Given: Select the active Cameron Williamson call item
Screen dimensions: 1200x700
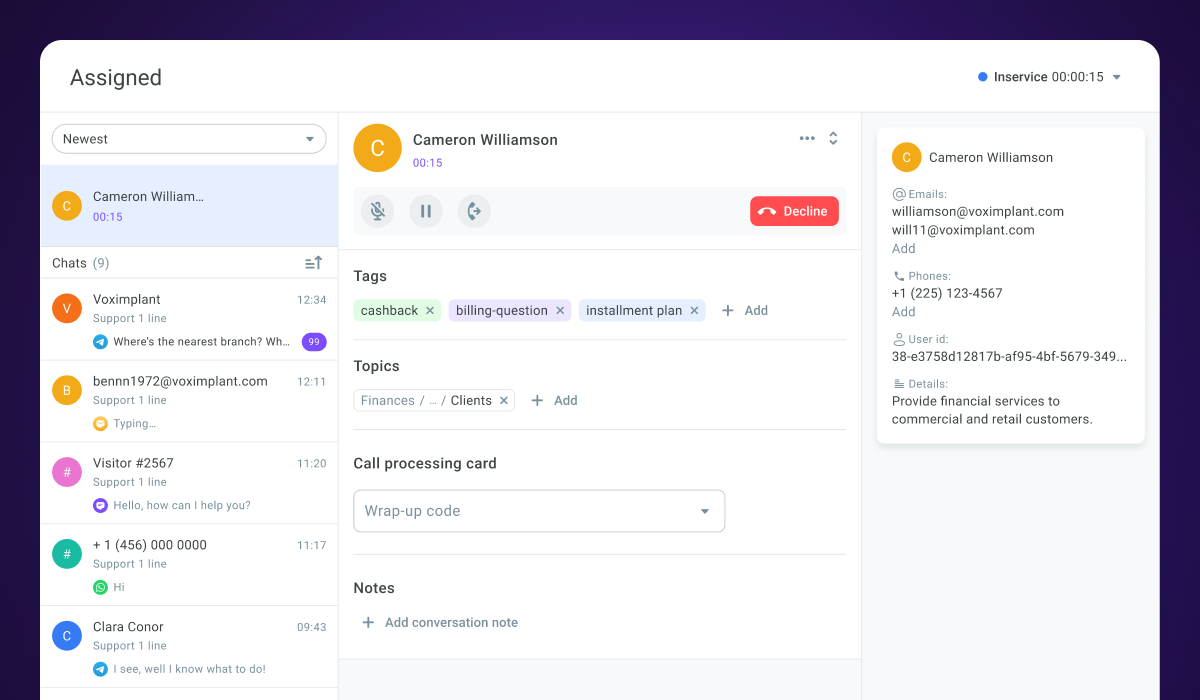Looking at the screenshot, I should pos(189,206).
